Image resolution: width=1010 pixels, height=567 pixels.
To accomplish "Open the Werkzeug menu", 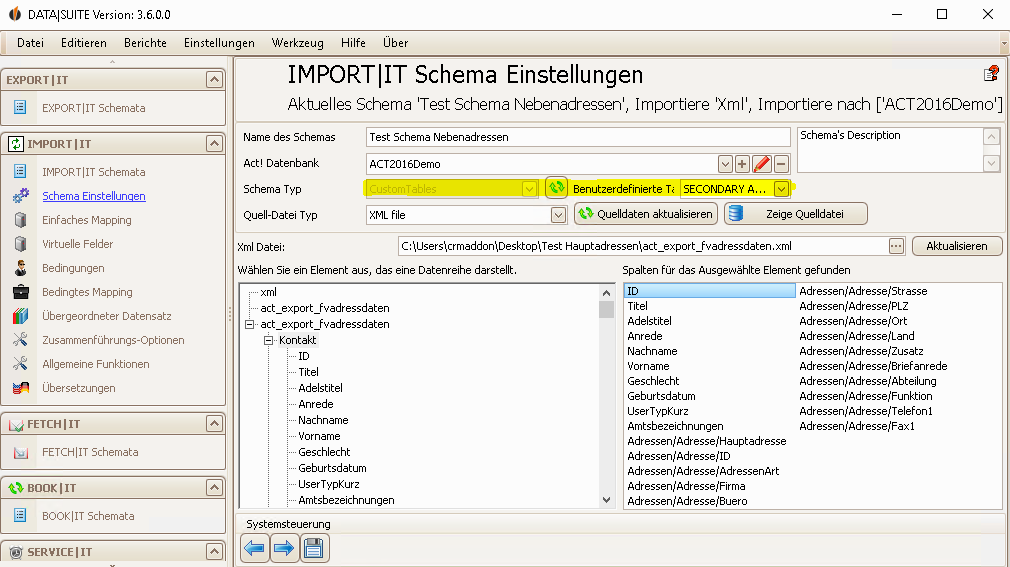I will point(298,43).
